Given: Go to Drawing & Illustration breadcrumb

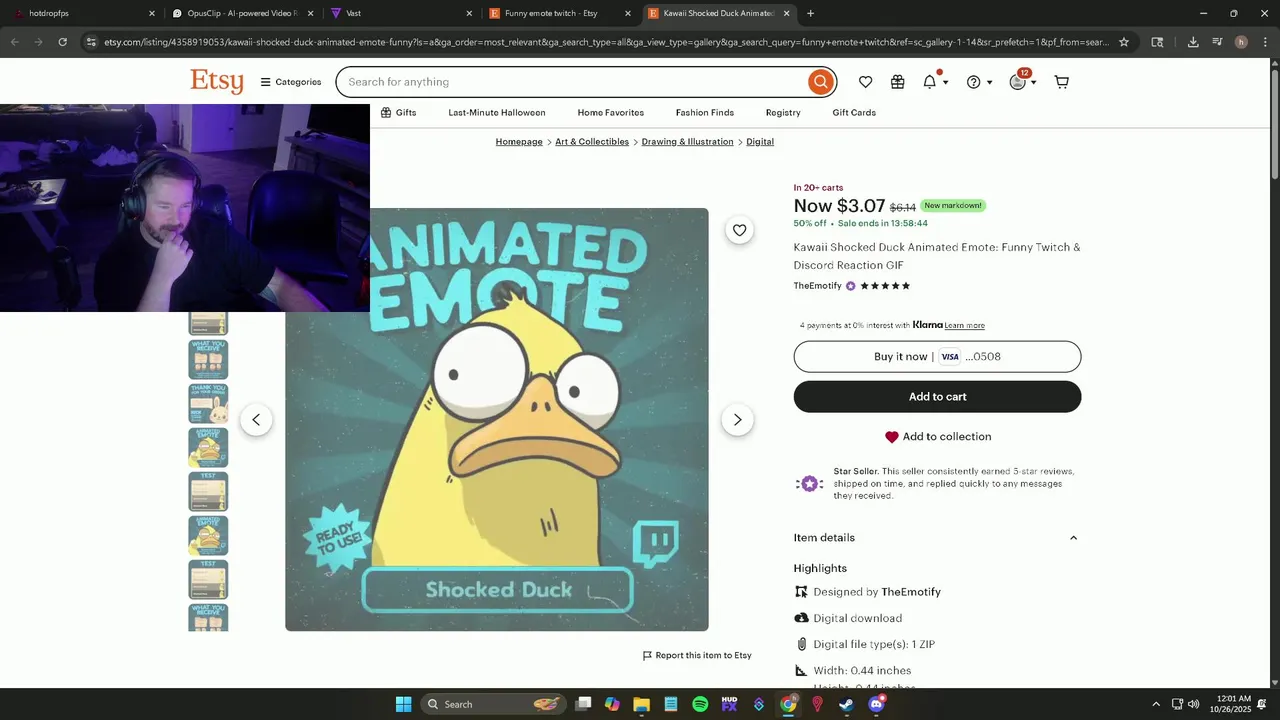Looking at the screenshot, I should pyautogui.click(x=687, y=142).
